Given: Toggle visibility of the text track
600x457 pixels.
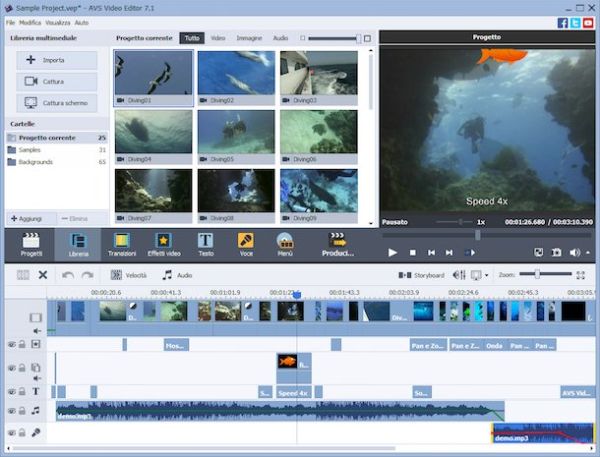Looking at the screenshot, I should [12, 392].
